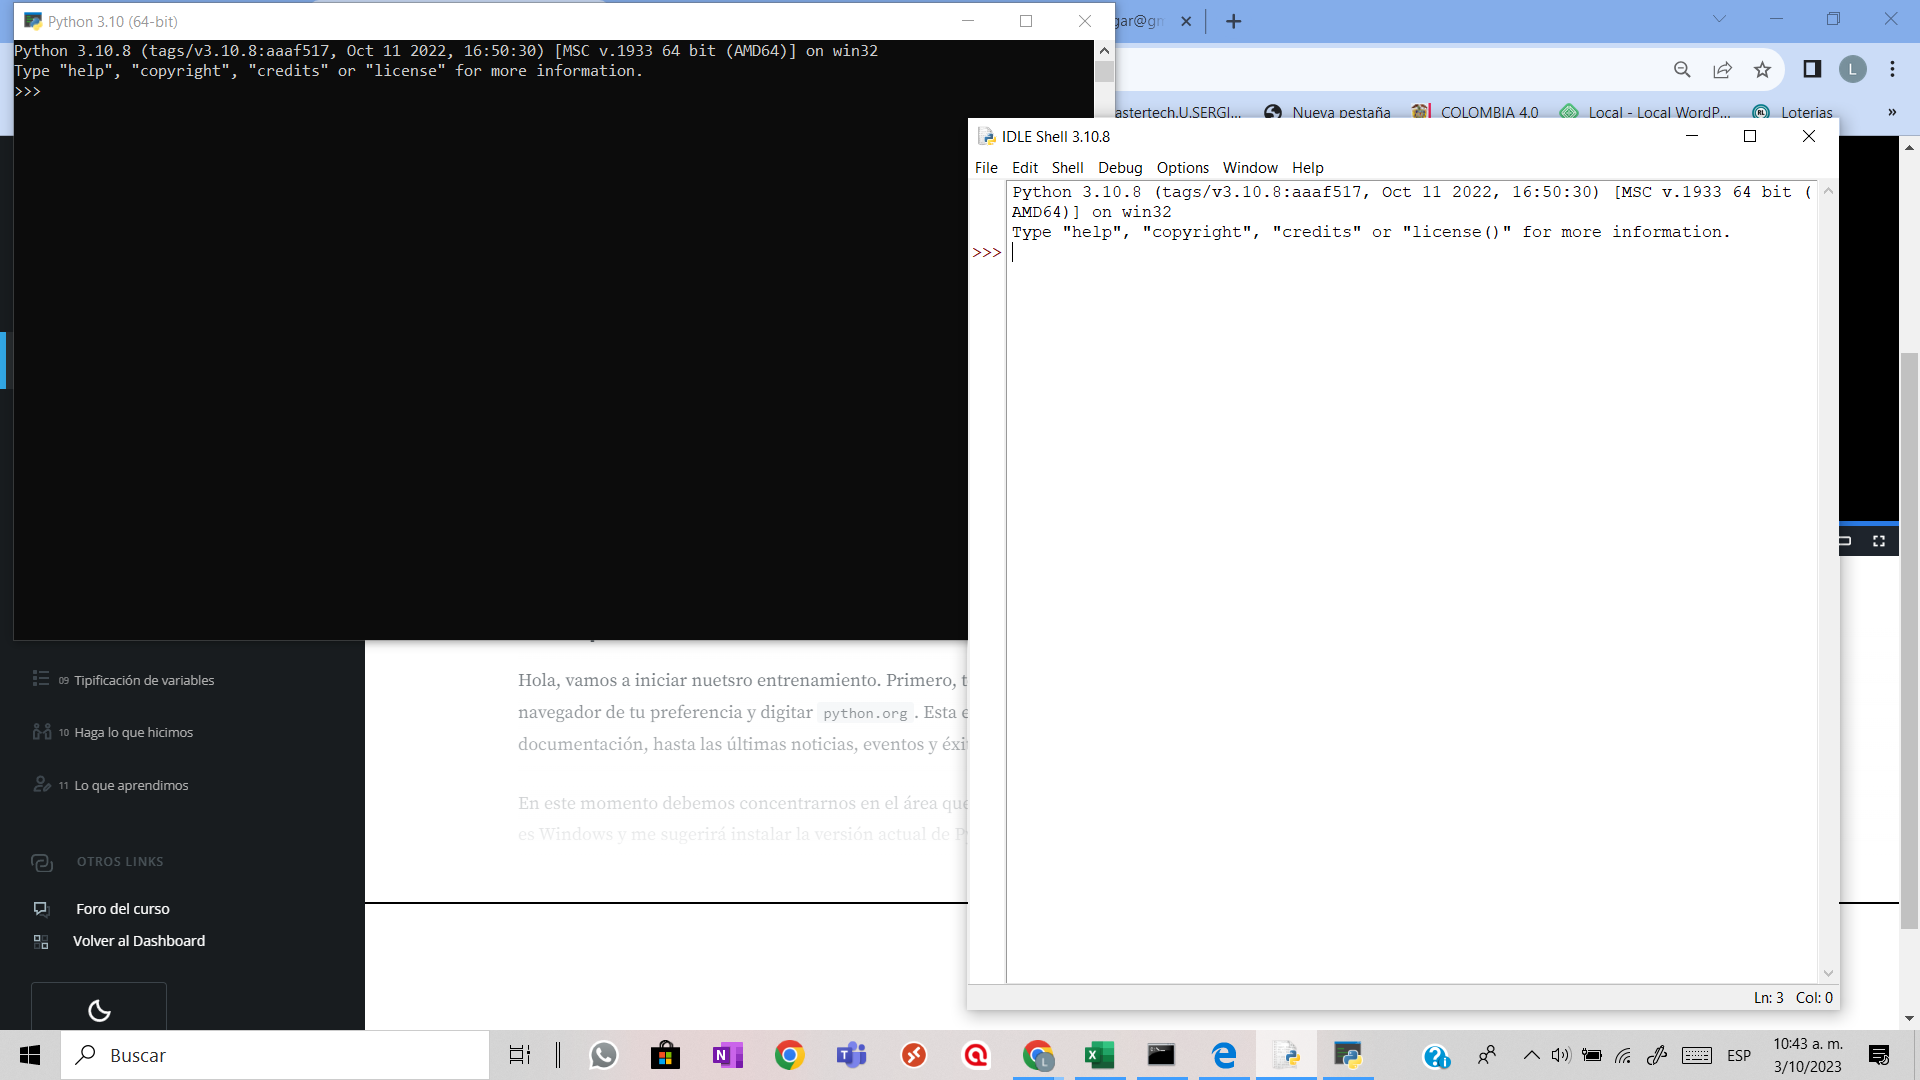Click the Edit menu in IDLE Shell
The width and height of the screenshot is (1920, 1080).
[x=1025, y=167]
